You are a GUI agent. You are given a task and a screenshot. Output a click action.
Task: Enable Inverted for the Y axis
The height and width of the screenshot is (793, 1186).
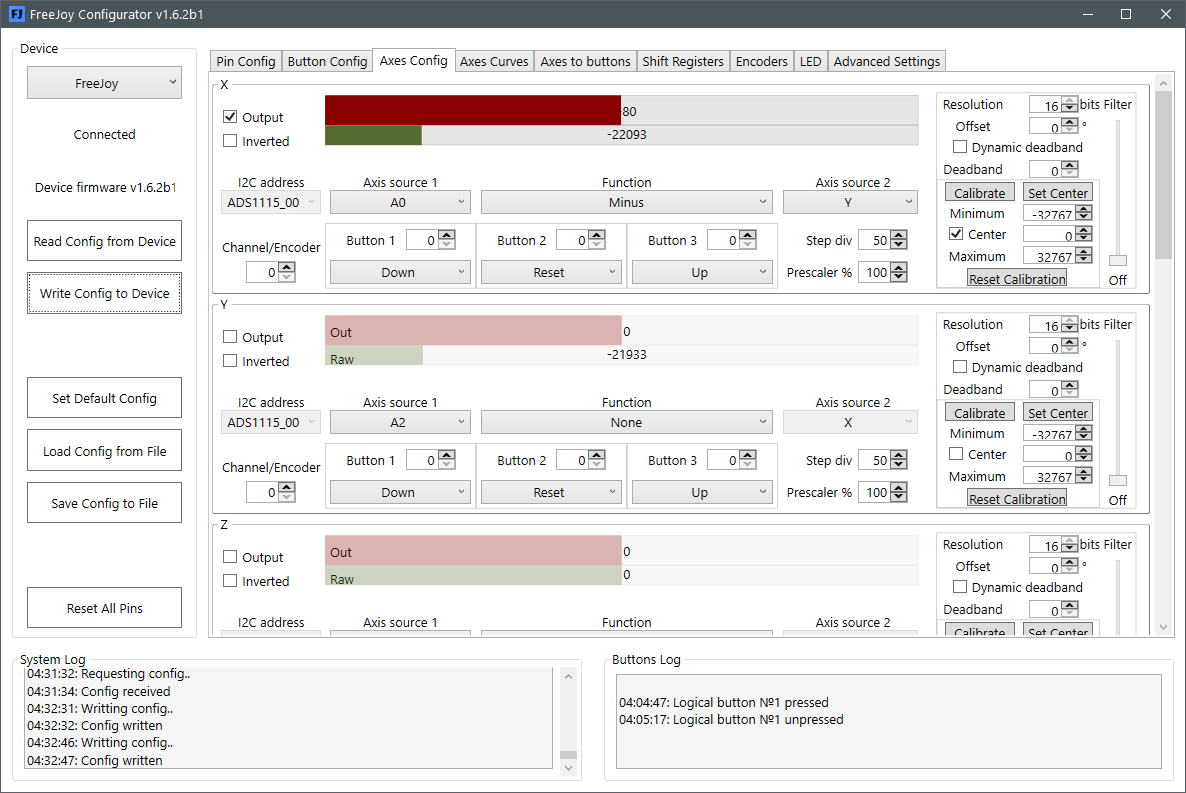point(230,361)
